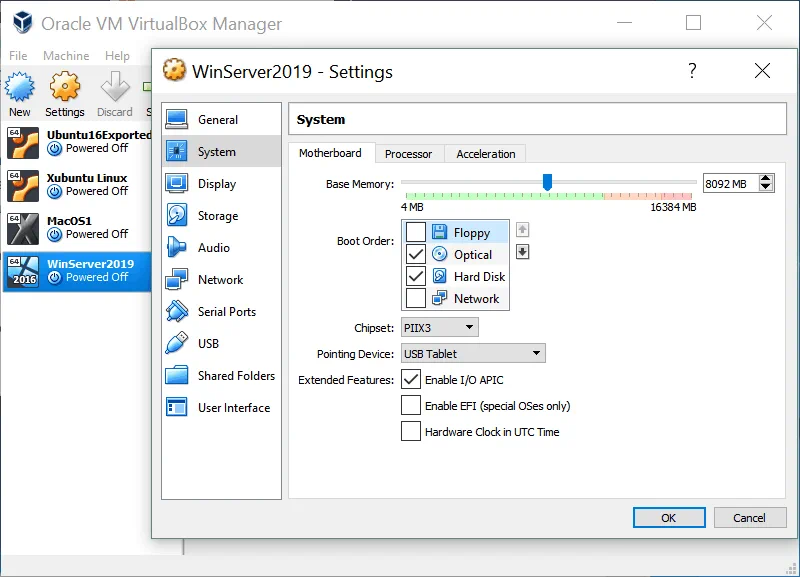Click the Serial Ports icon
This screenshot has height=577, width=800.
pyautogui.click(x=177, y=311)
